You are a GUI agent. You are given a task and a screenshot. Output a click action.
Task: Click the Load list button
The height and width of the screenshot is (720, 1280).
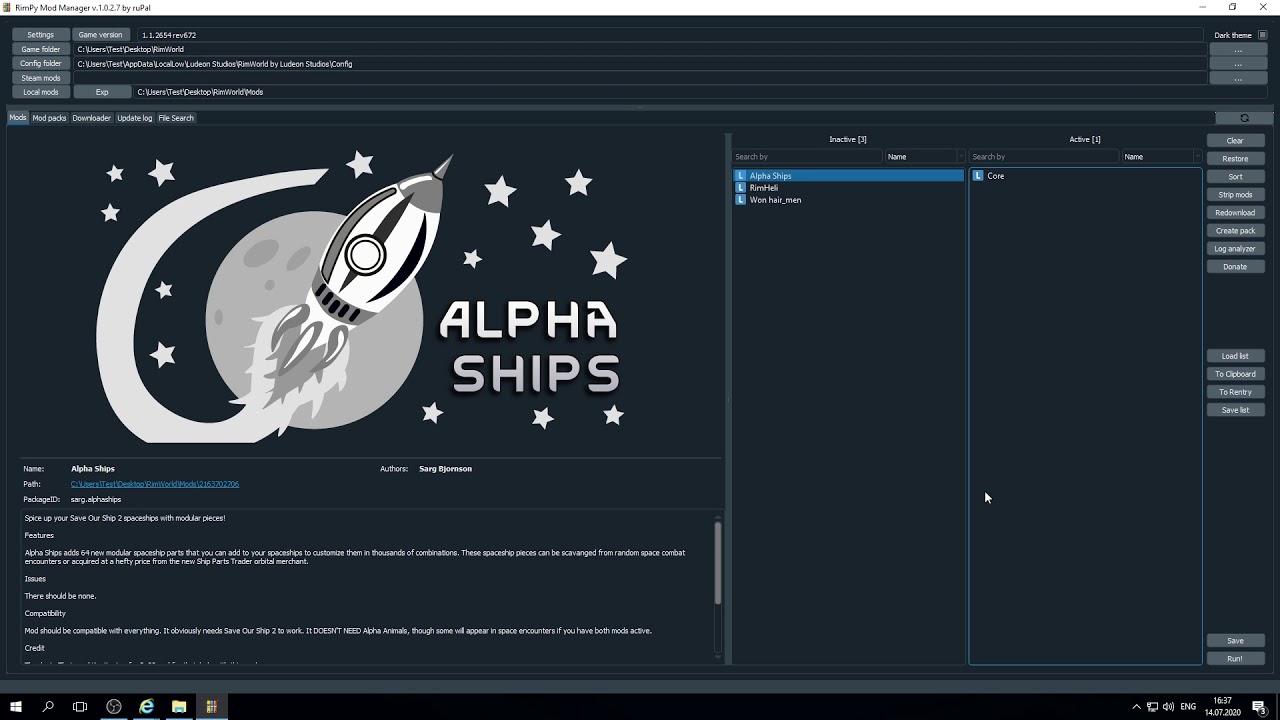coord(1235,356)
